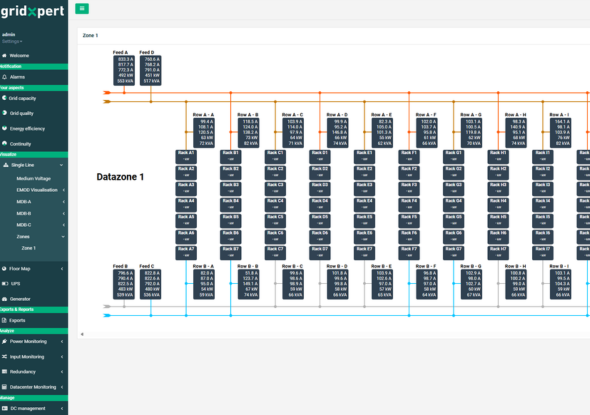Click the Power Monitoring icon

(x=5, y=341)
